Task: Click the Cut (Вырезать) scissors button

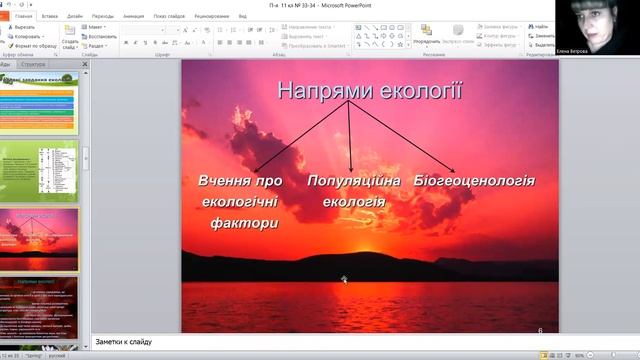Action: 22,27
